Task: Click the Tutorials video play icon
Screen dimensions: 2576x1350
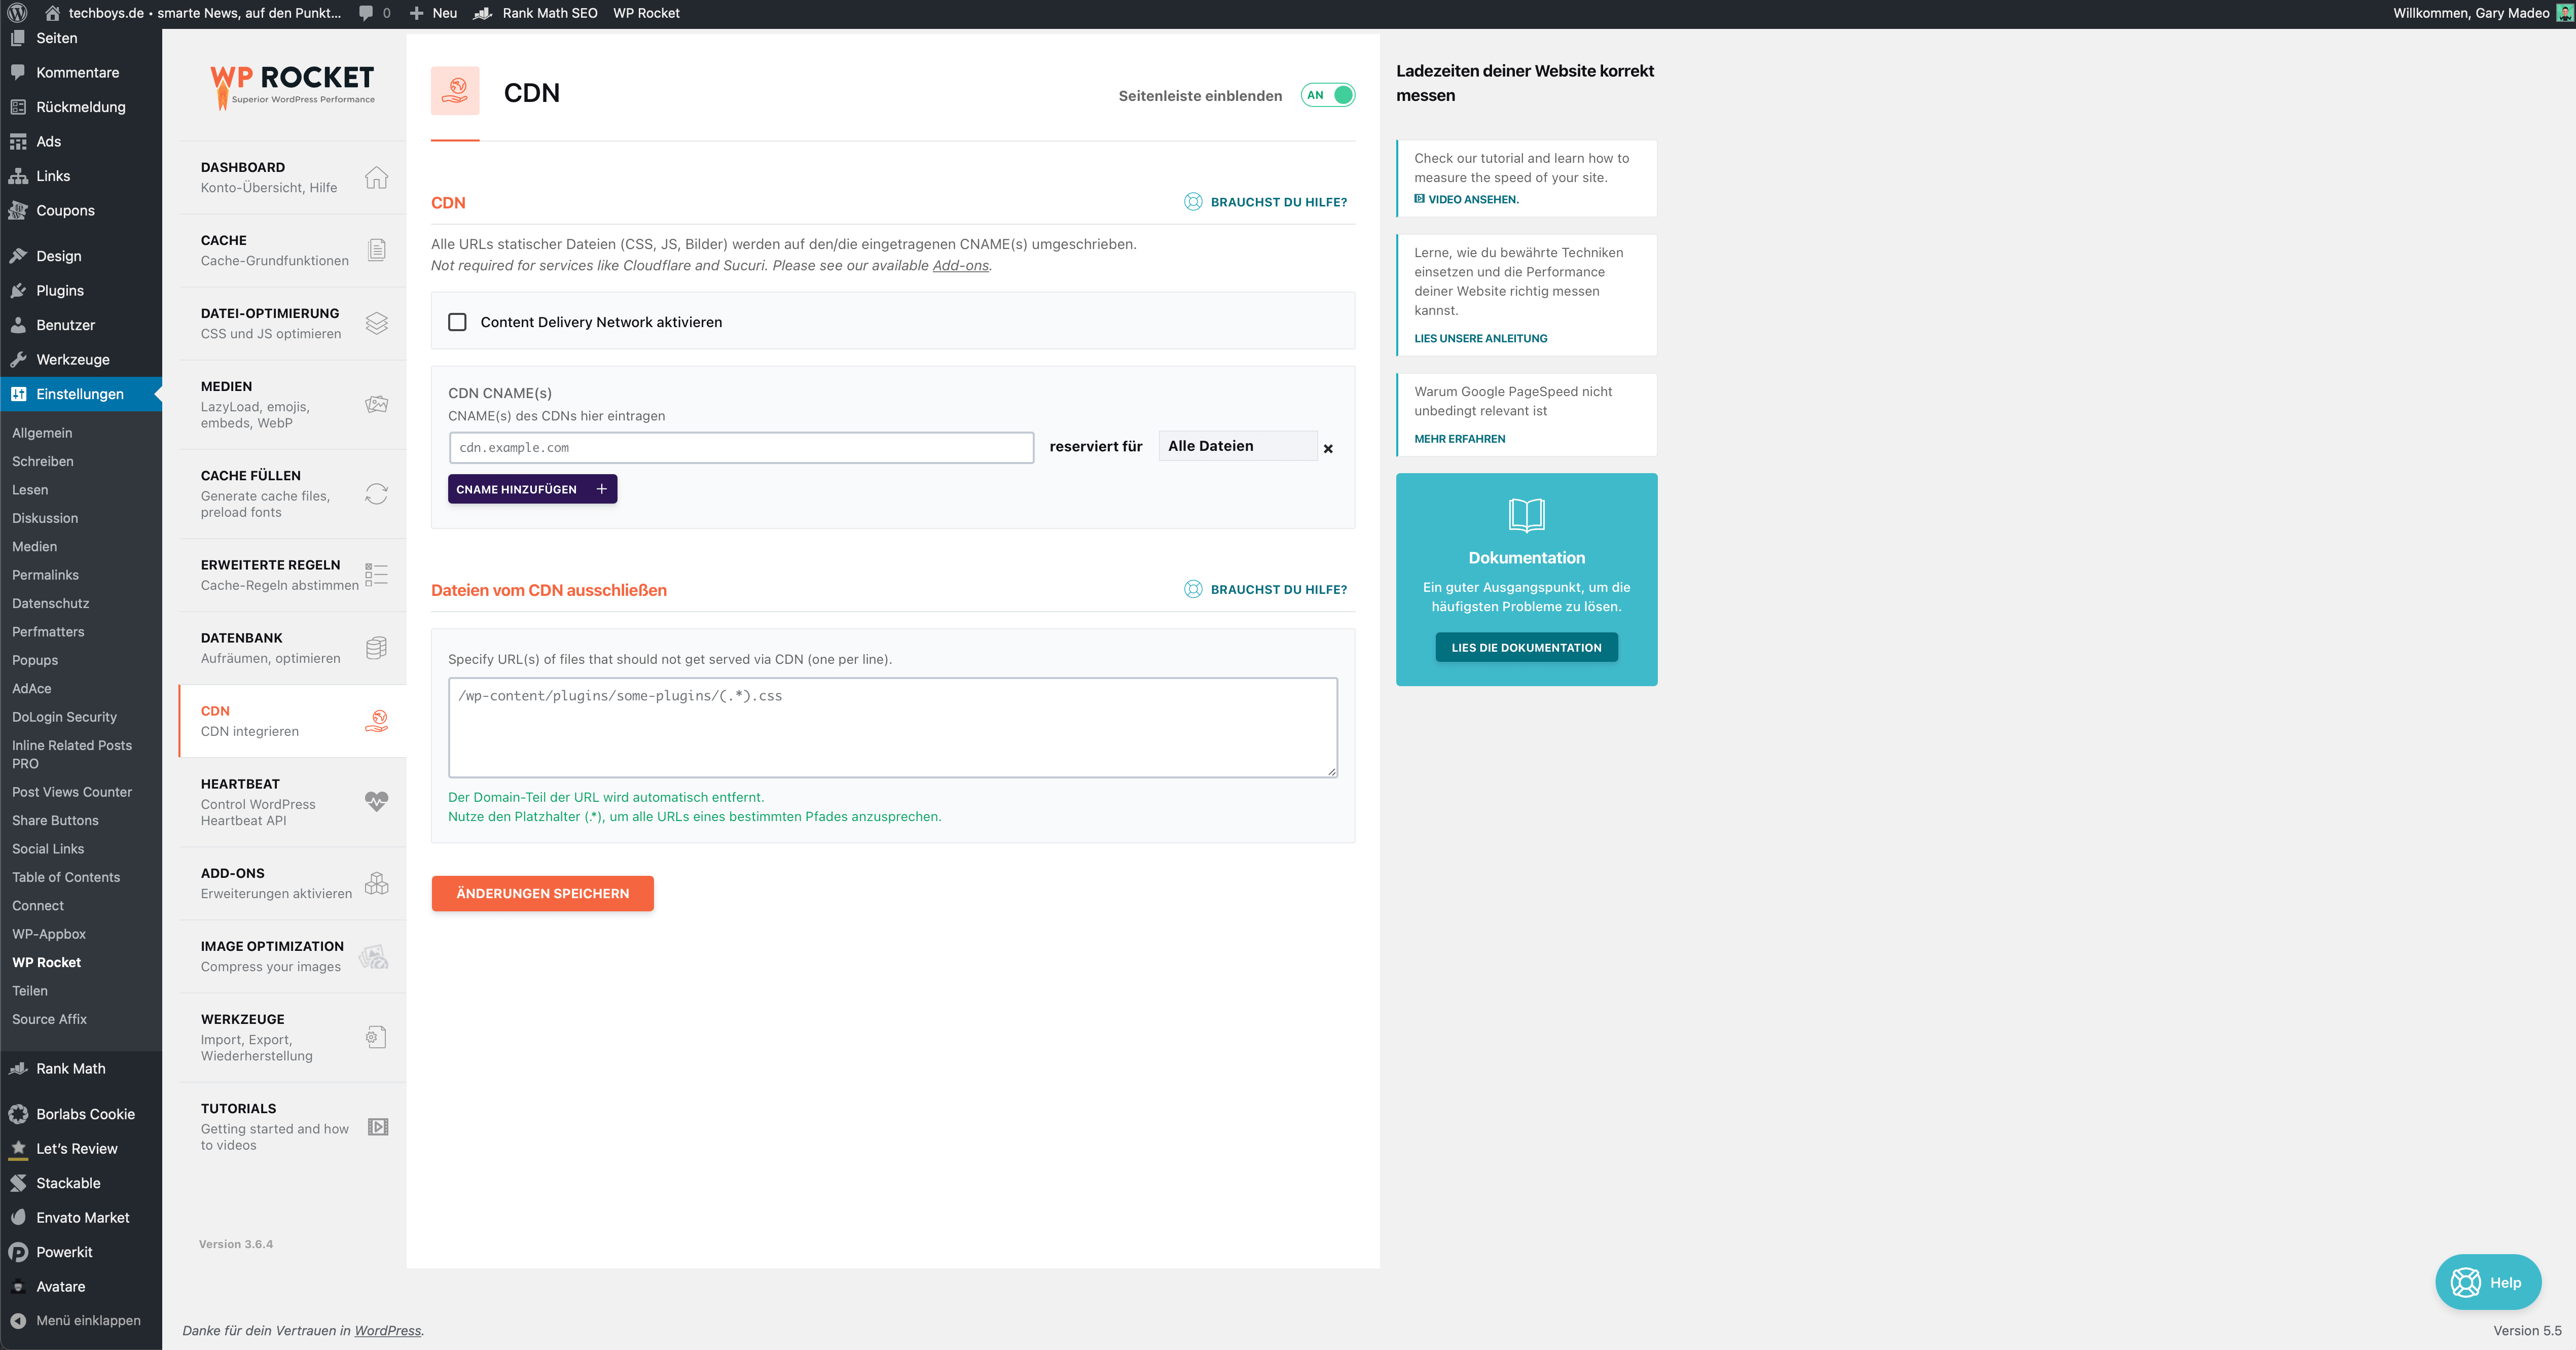Action: click(x=378, y=1127)
